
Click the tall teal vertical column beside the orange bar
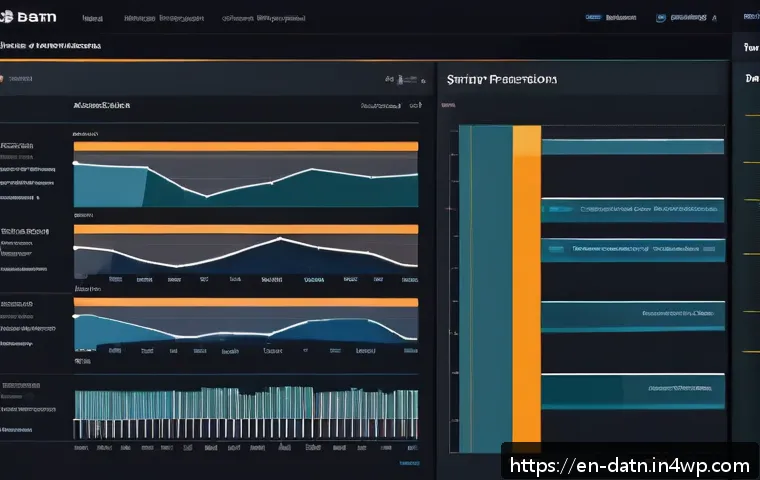click(x=486, y=289)
